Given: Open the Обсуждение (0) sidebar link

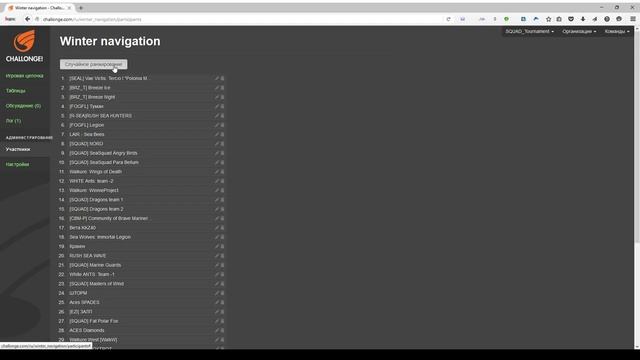Looking at the screenshot, I should point(23,106).
